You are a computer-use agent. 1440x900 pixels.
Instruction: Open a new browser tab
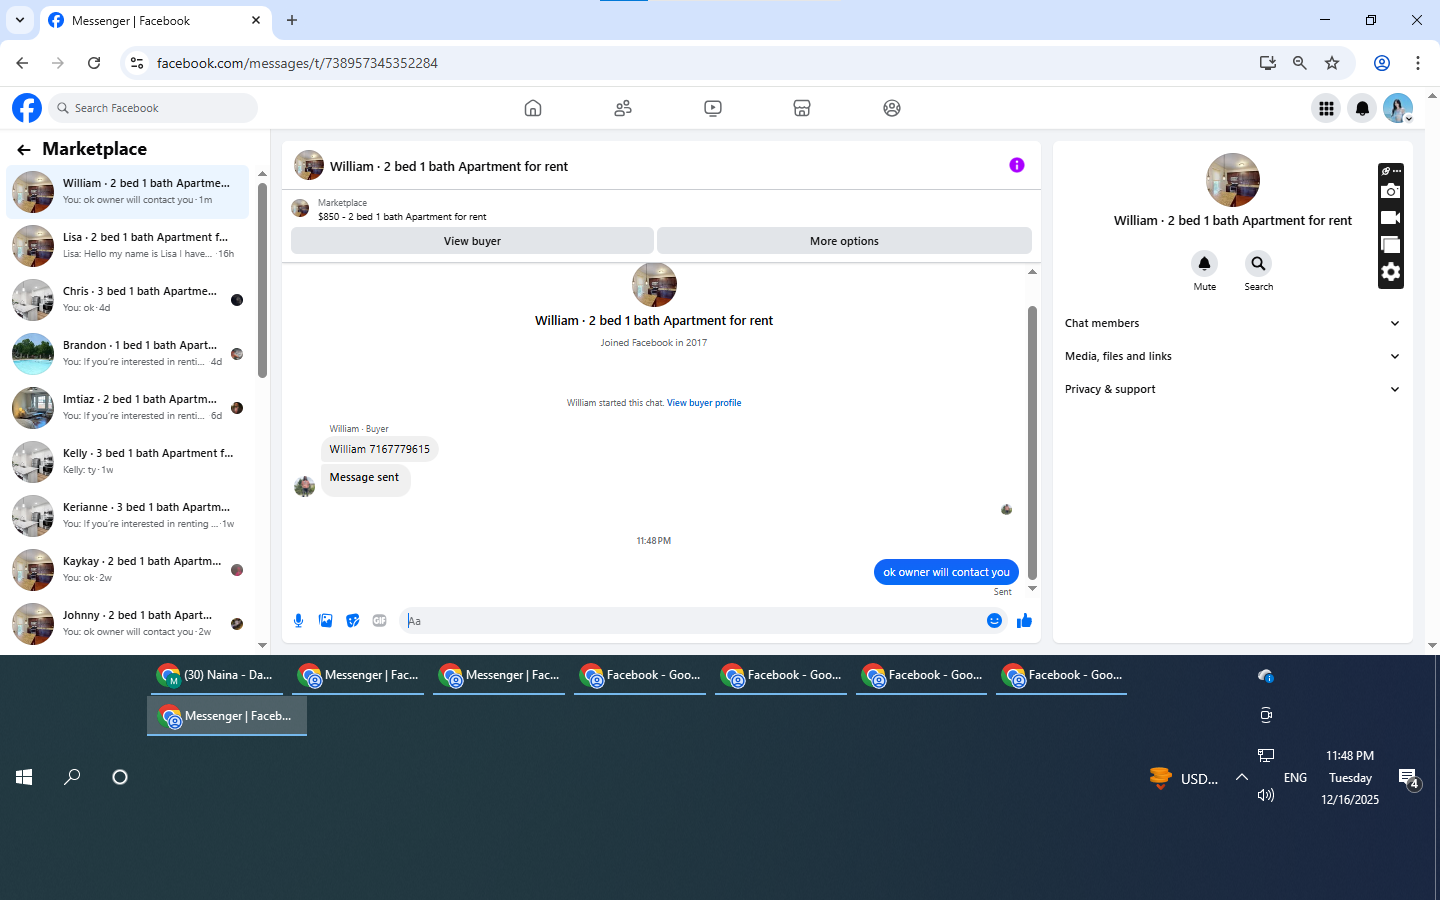(292, 20)
